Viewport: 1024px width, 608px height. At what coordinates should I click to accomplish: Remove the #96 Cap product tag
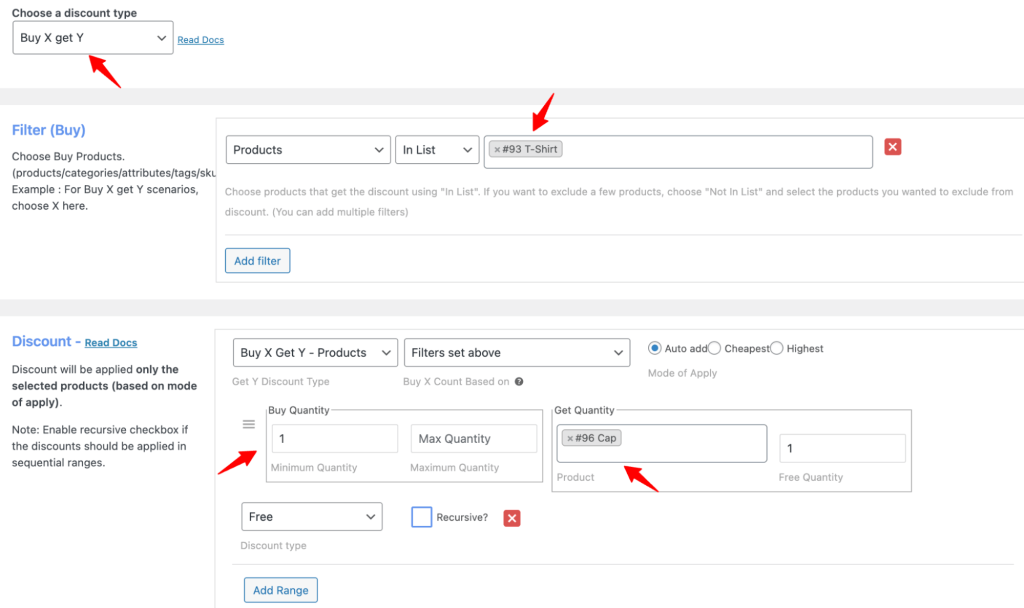click(568, 437)
